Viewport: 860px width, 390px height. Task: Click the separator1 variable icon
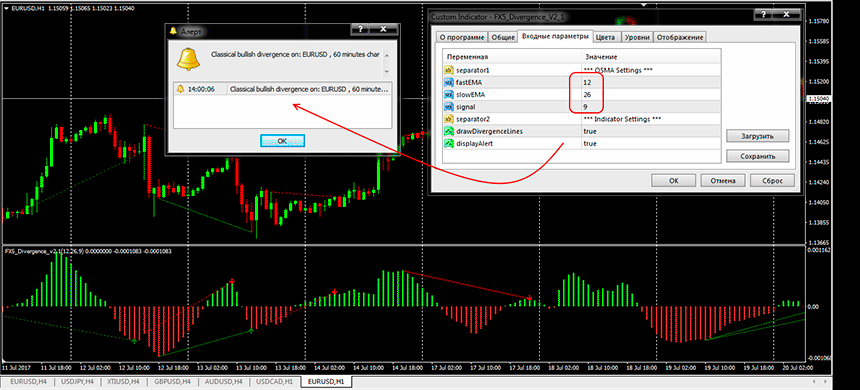[x=449, y=70]
